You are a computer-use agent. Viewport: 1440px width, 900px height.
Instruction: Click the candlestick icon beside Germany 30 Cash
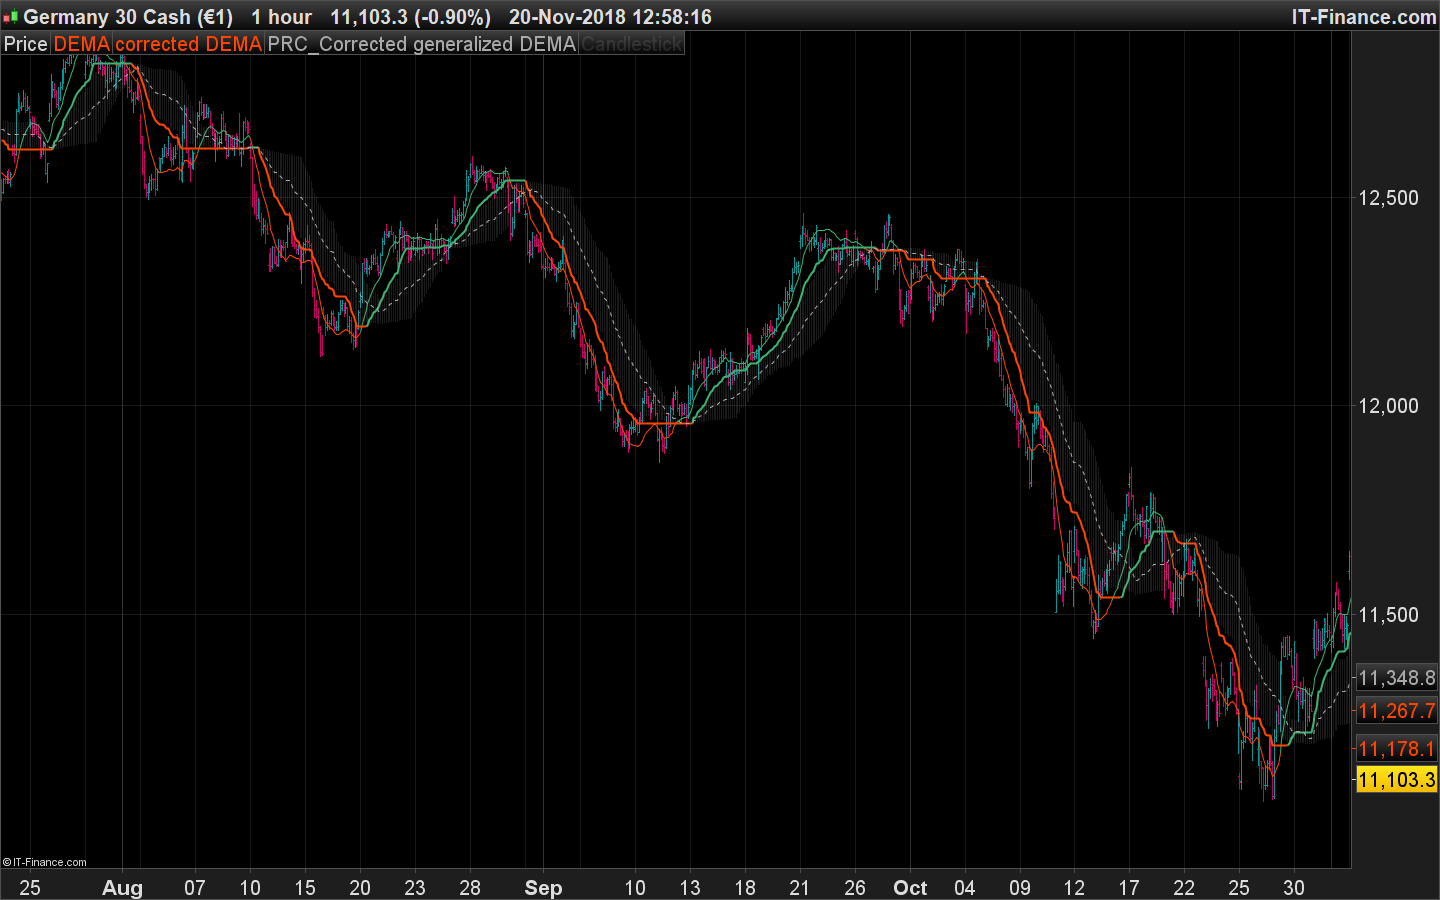point(11,17)
